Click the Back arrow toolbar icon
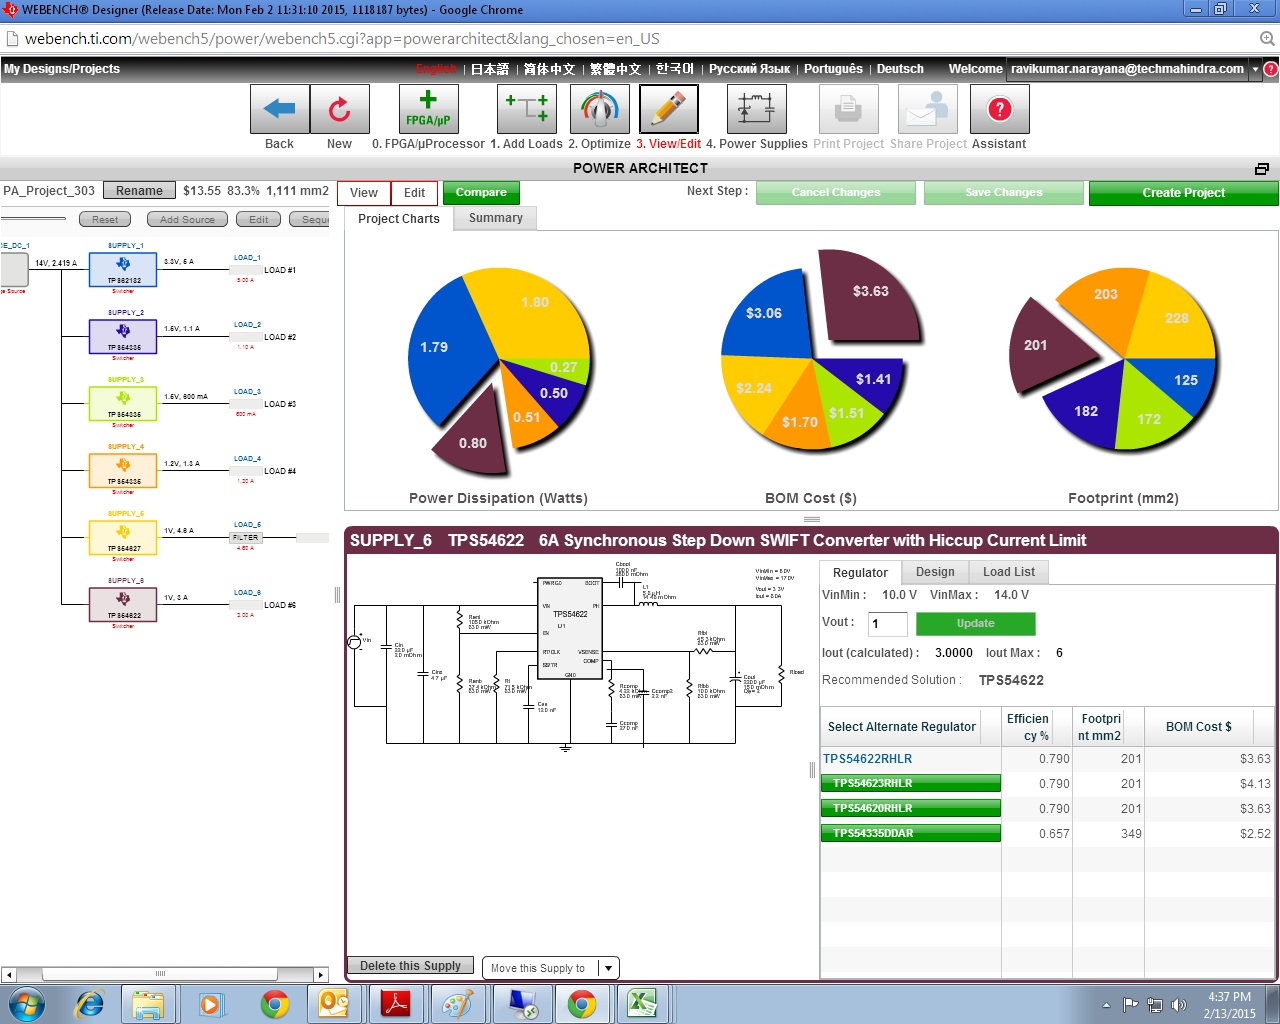Image resolution: width=1280 pixels, height=1024 pixels. [x=280, y=109]
